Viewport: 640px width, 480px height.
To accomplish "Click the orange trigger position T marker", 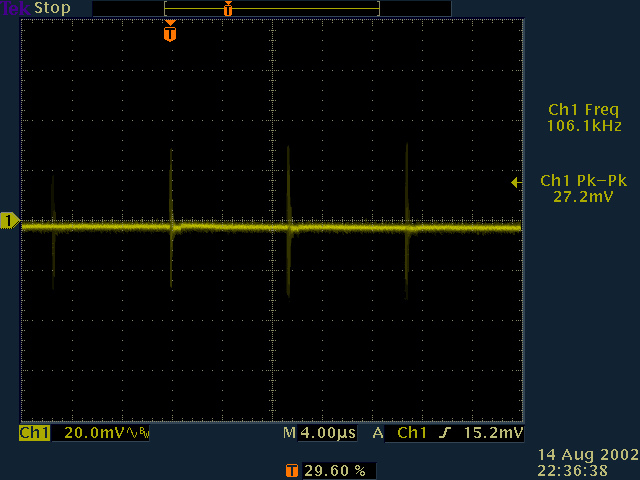I will tap(170, 33).
